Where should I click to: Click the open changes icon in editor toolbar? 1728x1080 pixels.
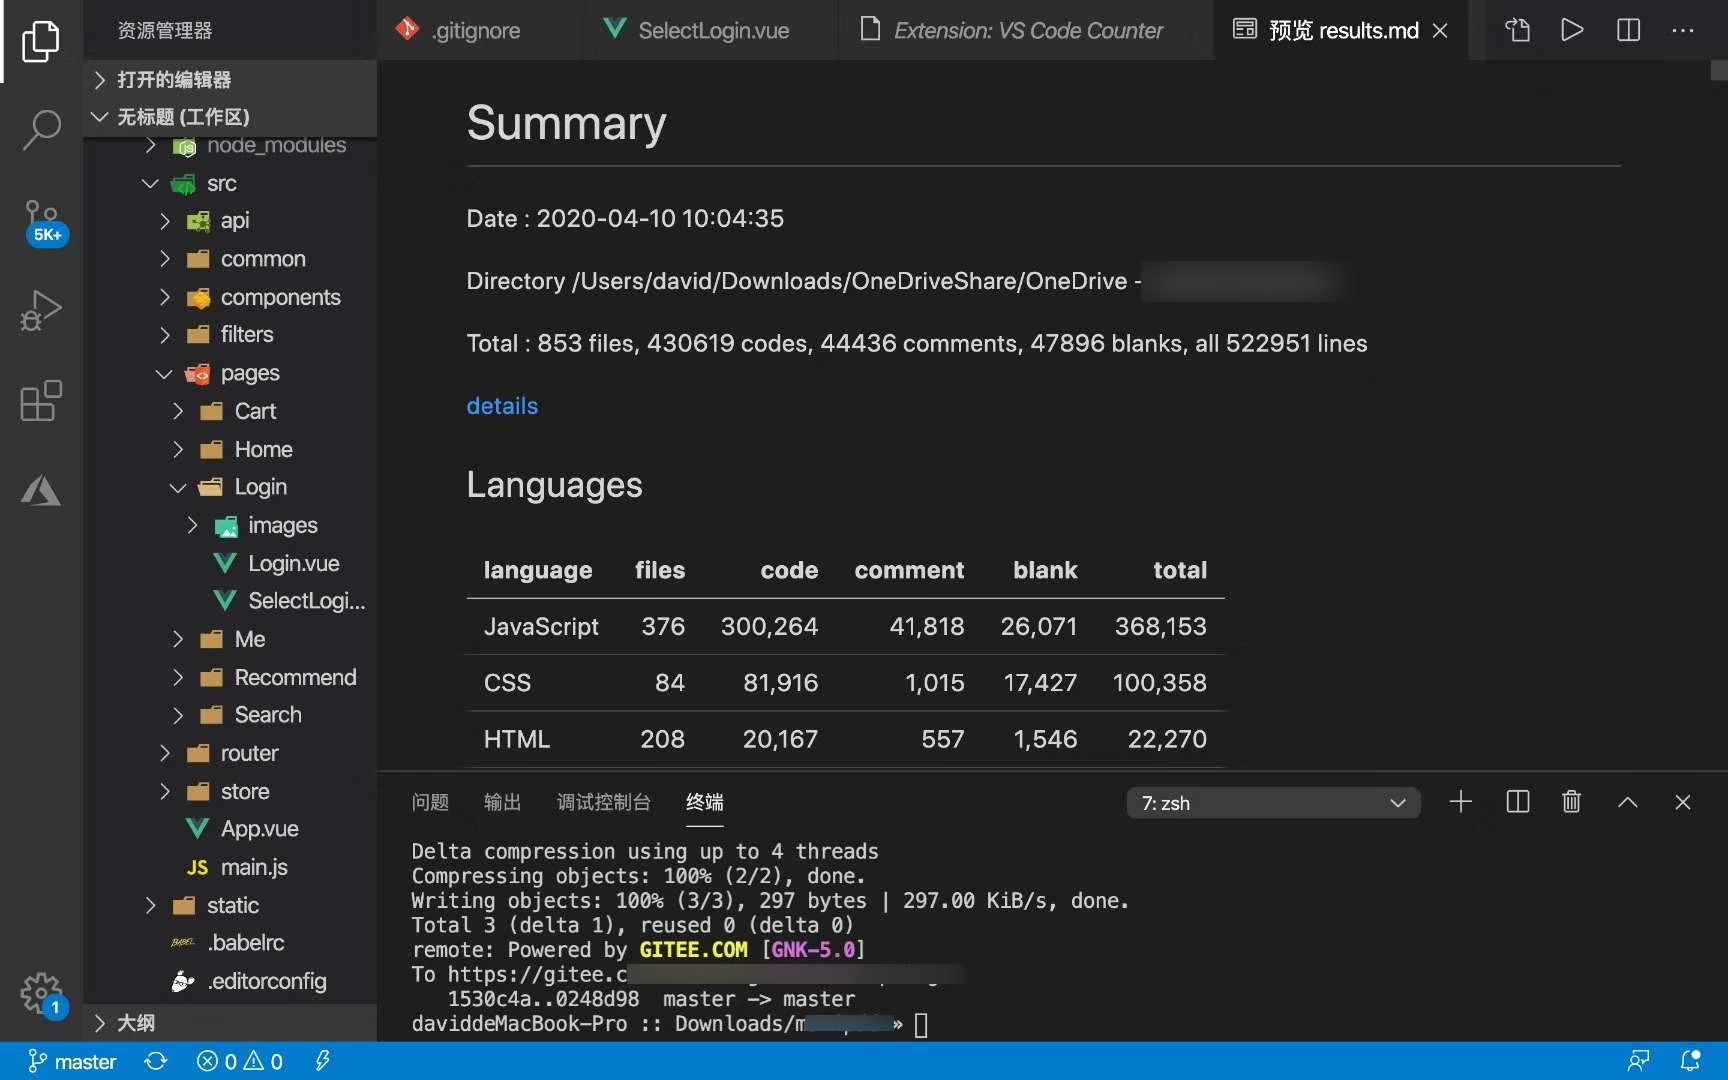pyautogui.click(x=1517, y=30)
